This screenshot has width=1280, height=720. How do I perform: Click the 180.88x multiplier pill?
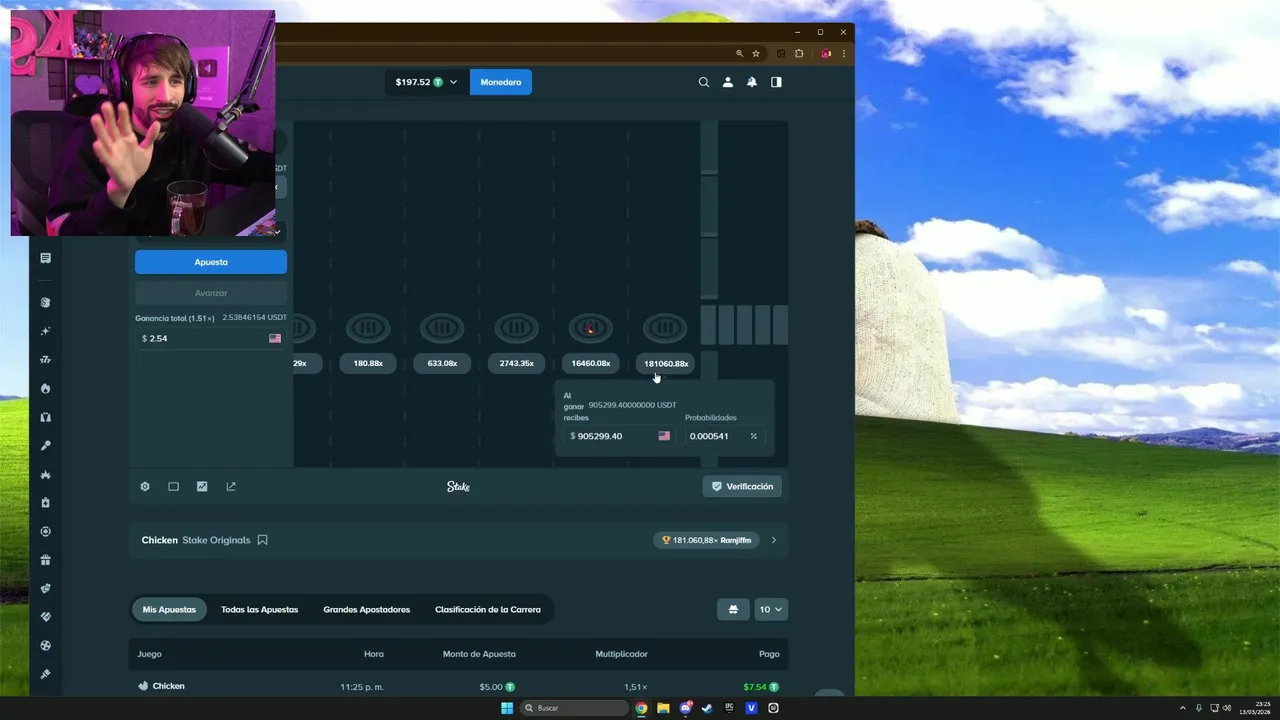[368, 363]
